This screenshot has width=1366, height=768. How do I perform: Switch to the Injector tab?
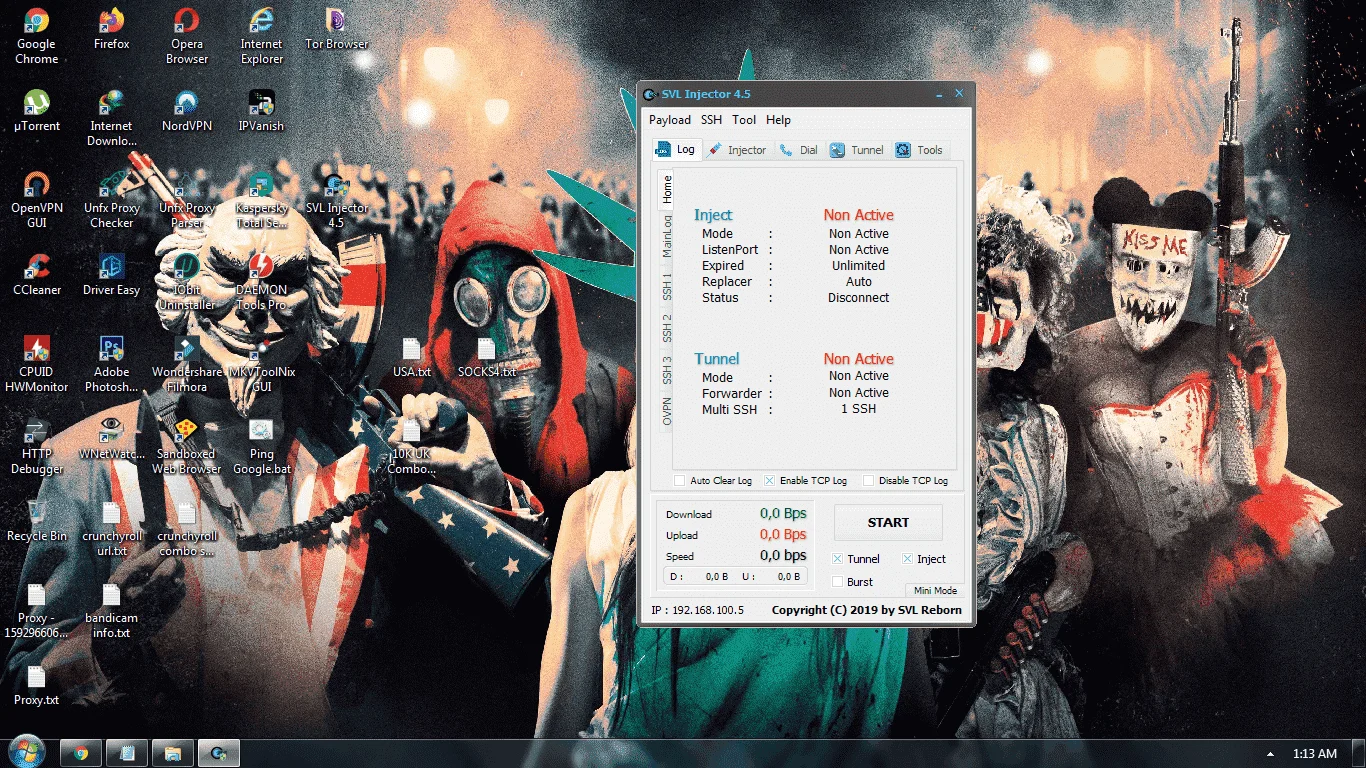coord(737,150)
